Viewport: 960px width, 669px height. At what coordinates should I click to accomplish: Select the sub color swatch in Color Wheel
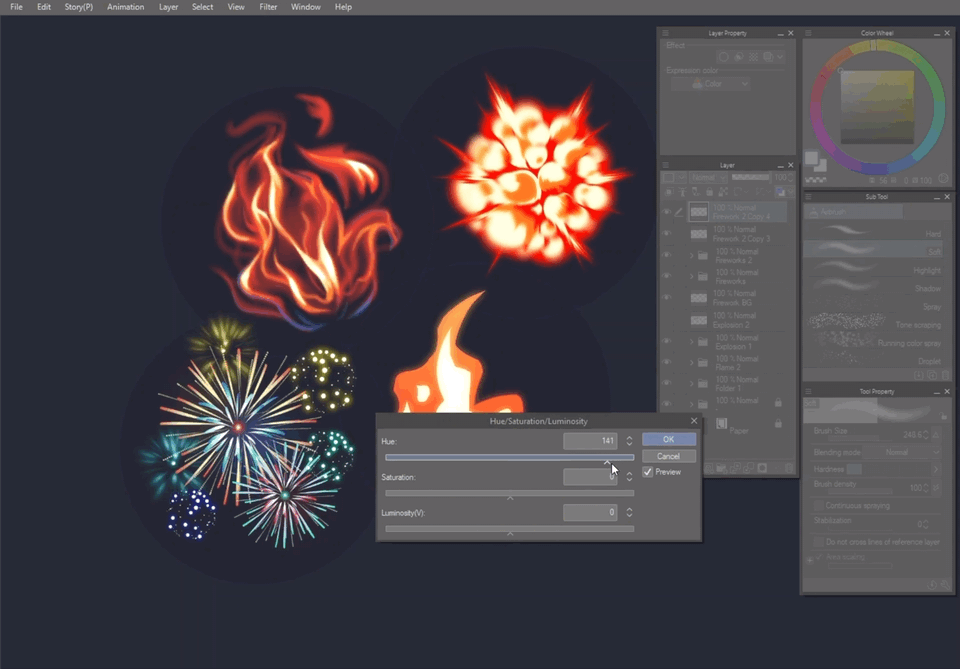click(820, 165)
